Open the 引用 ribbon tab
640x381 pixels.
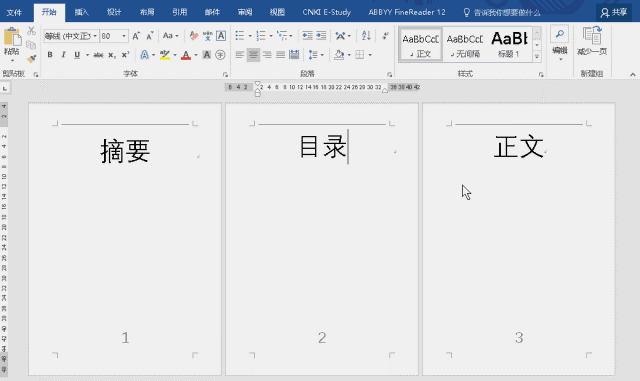(180, 12)
